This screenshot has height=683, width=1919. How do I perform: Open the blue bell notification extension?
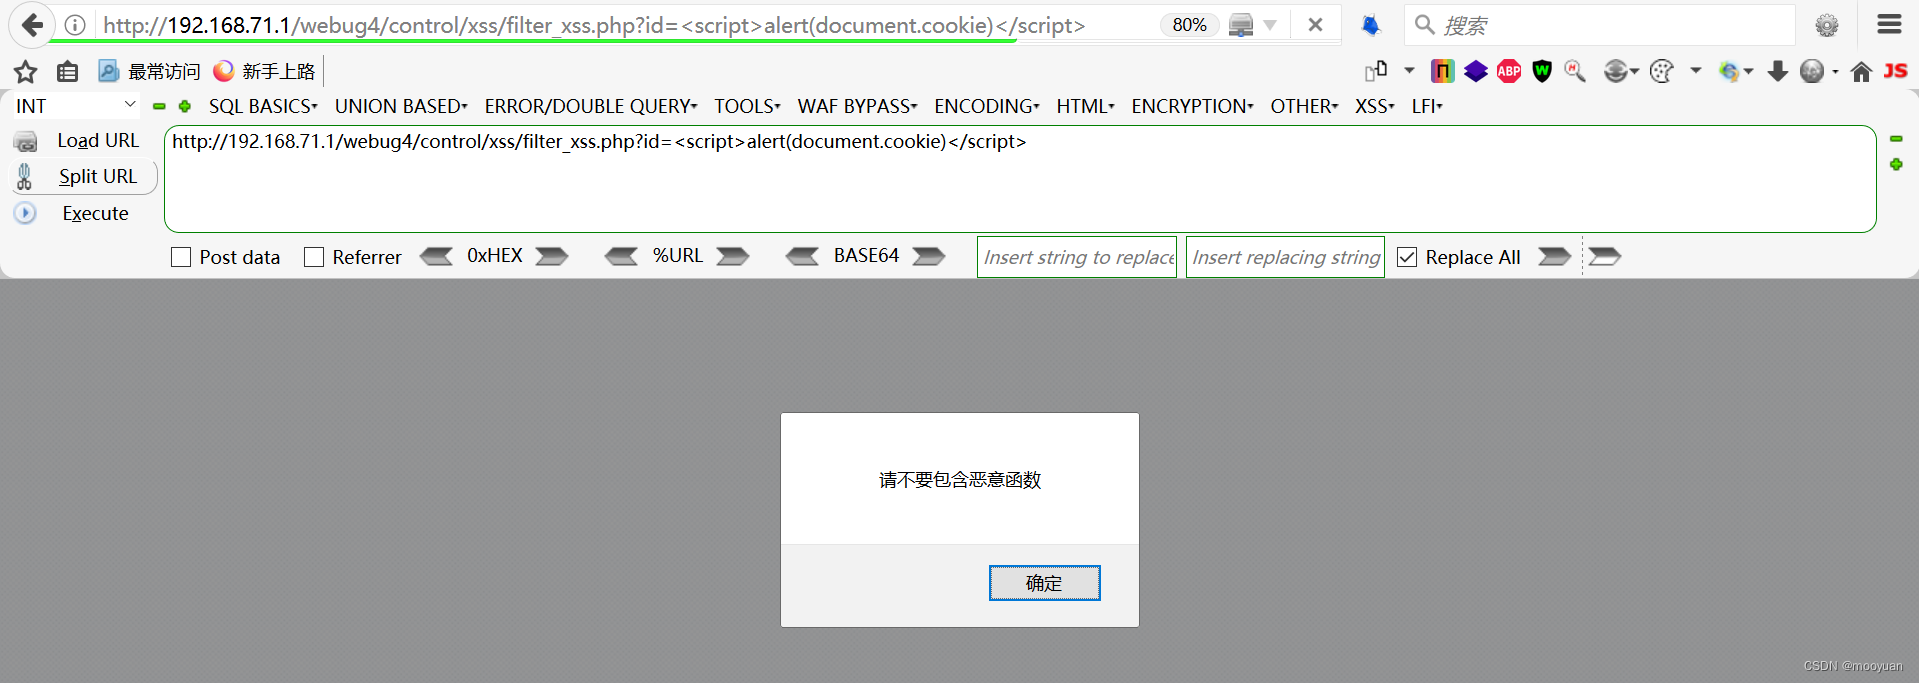pyautogui.click(x=1370, y=25)
